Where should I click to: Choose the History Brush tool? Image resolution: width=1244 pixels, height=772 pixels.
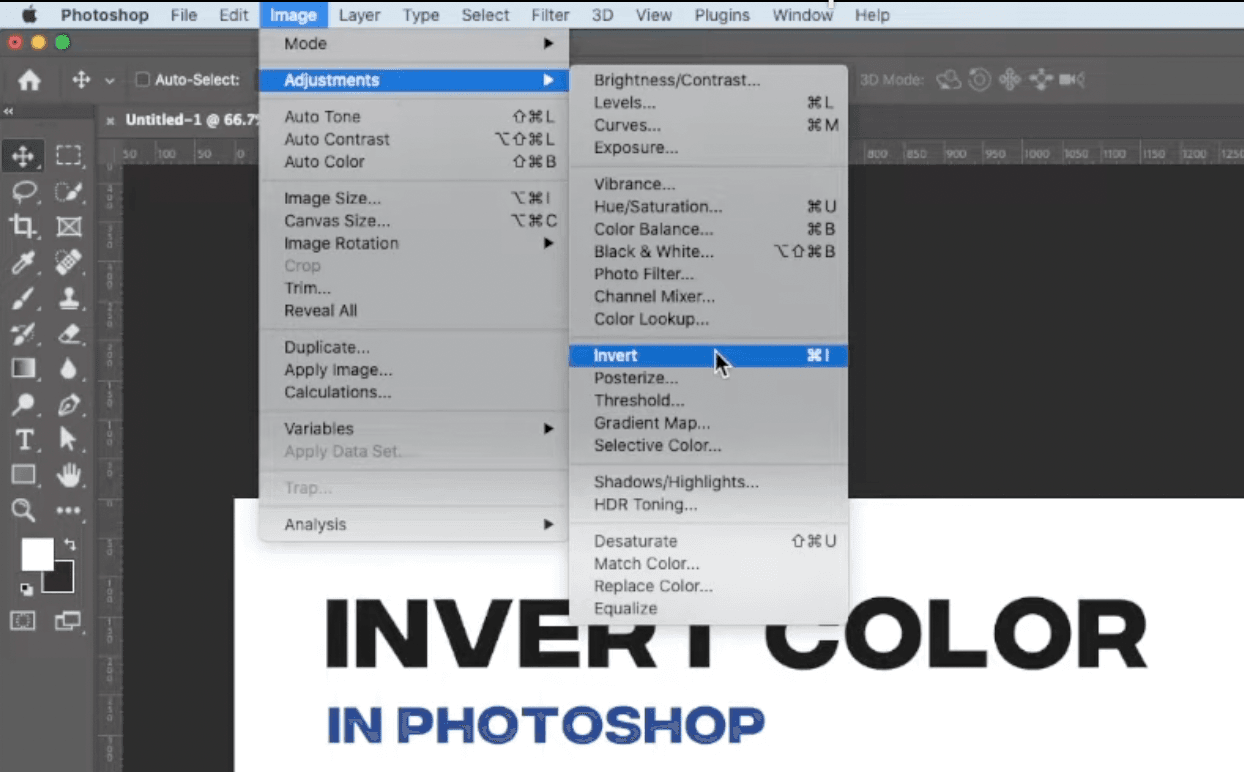(x=22, y=334)
